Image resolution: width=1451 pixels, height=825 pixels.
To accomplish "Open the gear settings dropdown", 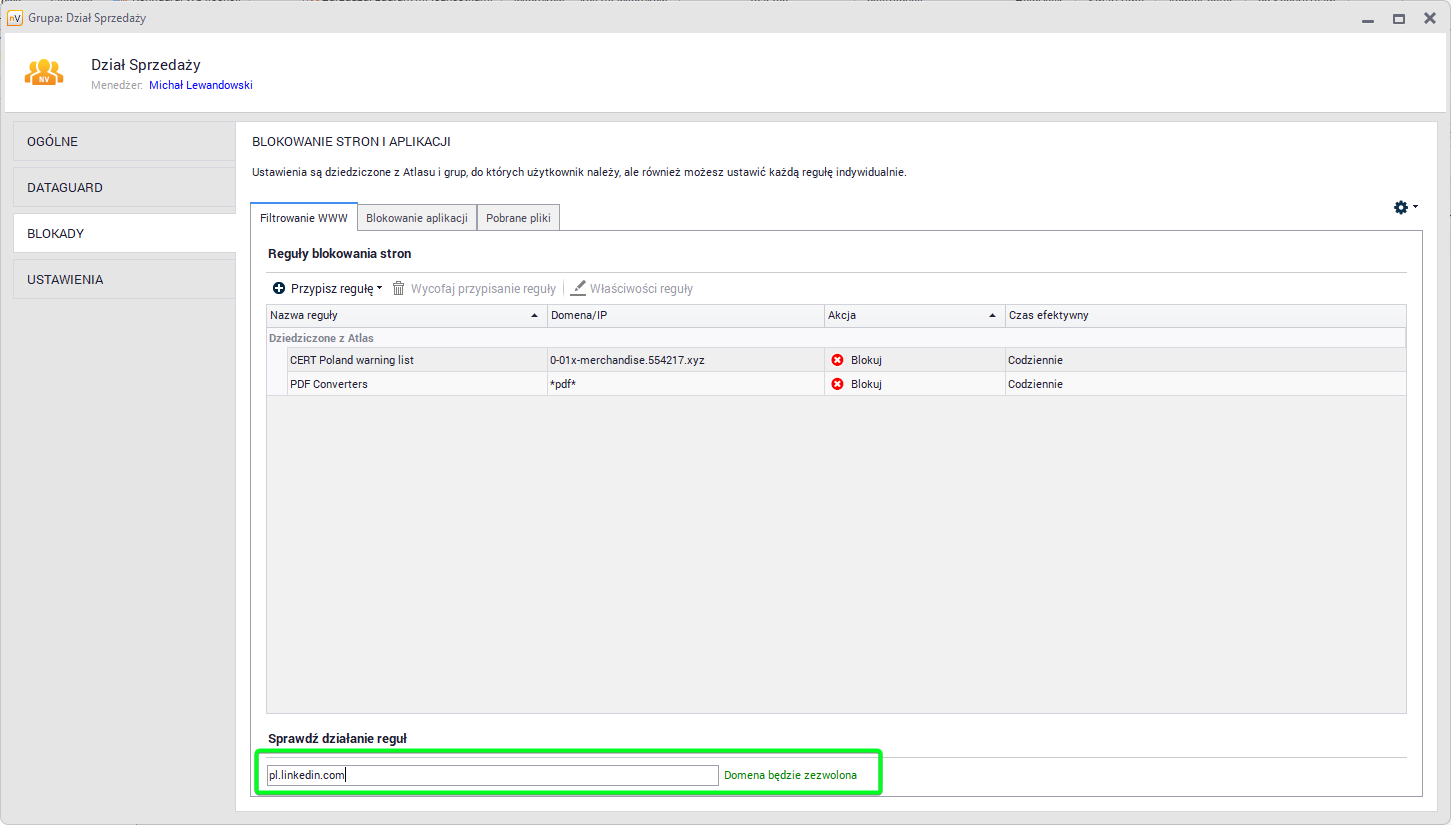I will [1405, 207].
